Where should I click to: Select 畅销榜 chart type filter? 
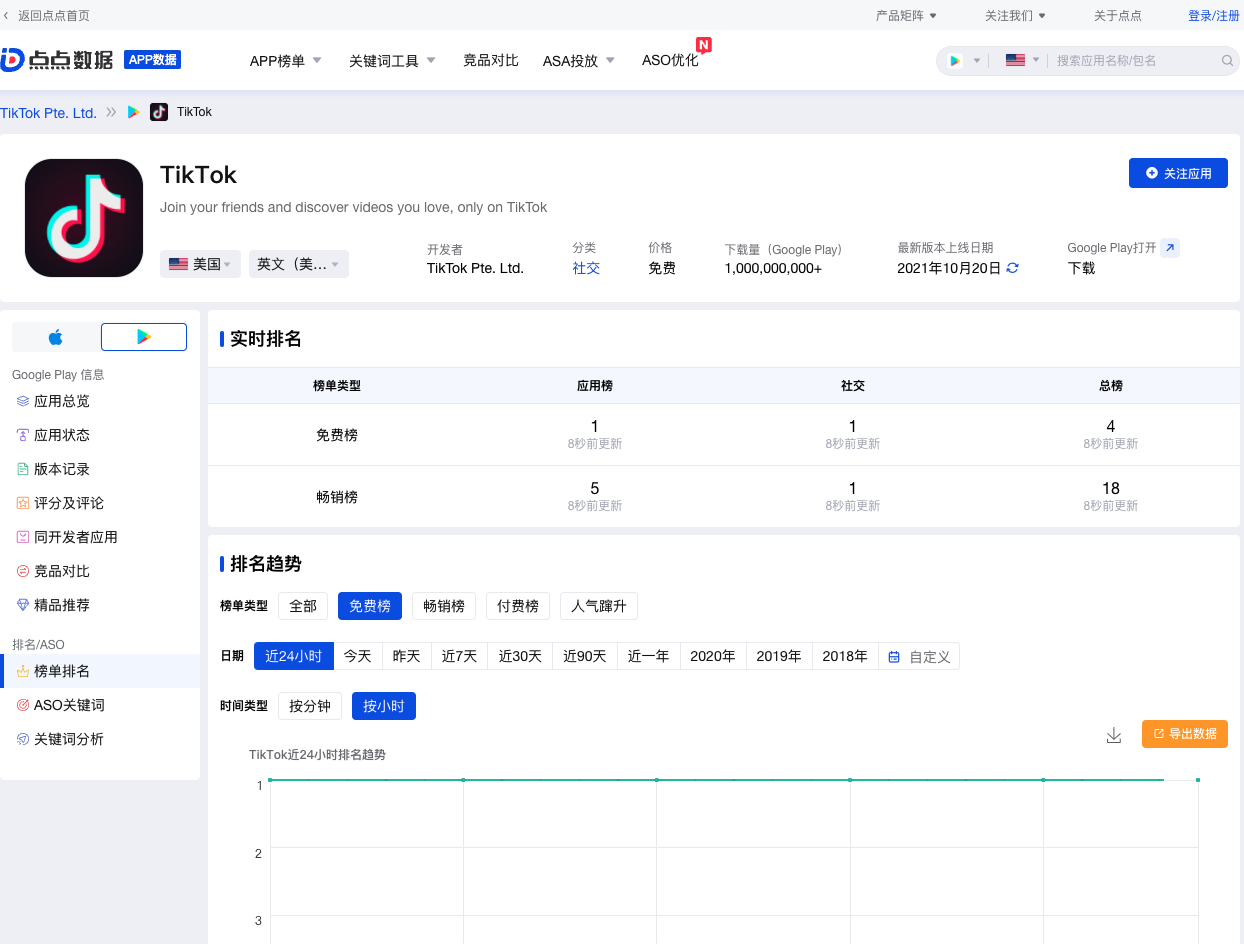[444, 606]
